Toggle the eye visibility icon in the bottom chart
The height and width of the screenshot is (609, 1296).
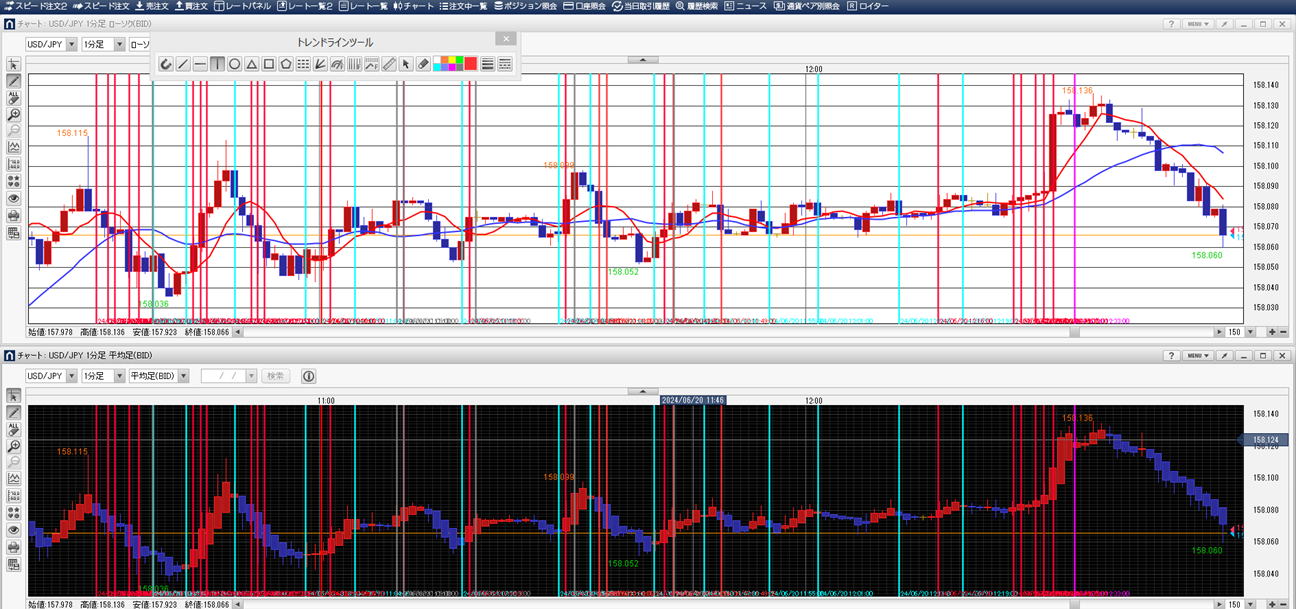point(14,530)
